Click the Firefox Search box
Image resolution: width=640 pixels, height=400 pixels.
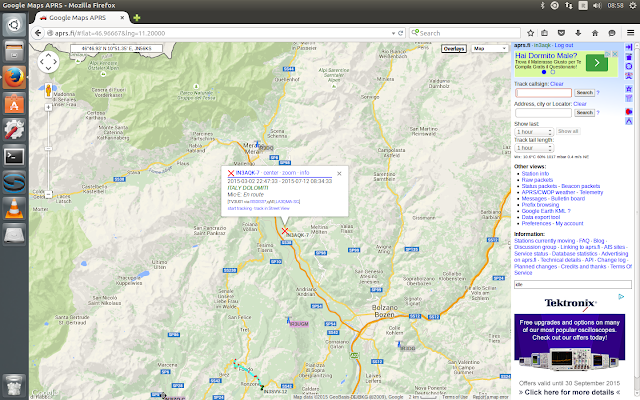coord(465,33)
